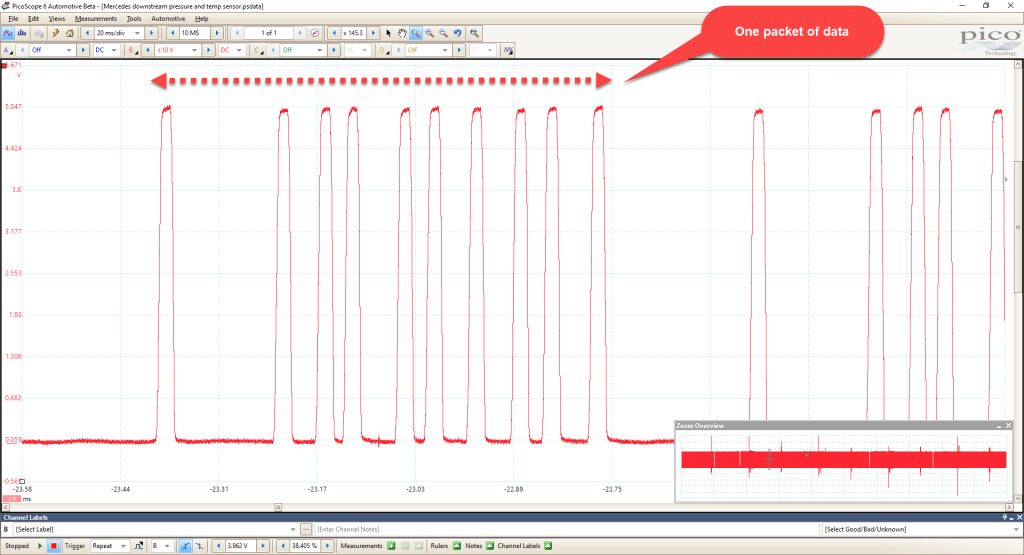Switch to Scope mode icon

(8, 33)
